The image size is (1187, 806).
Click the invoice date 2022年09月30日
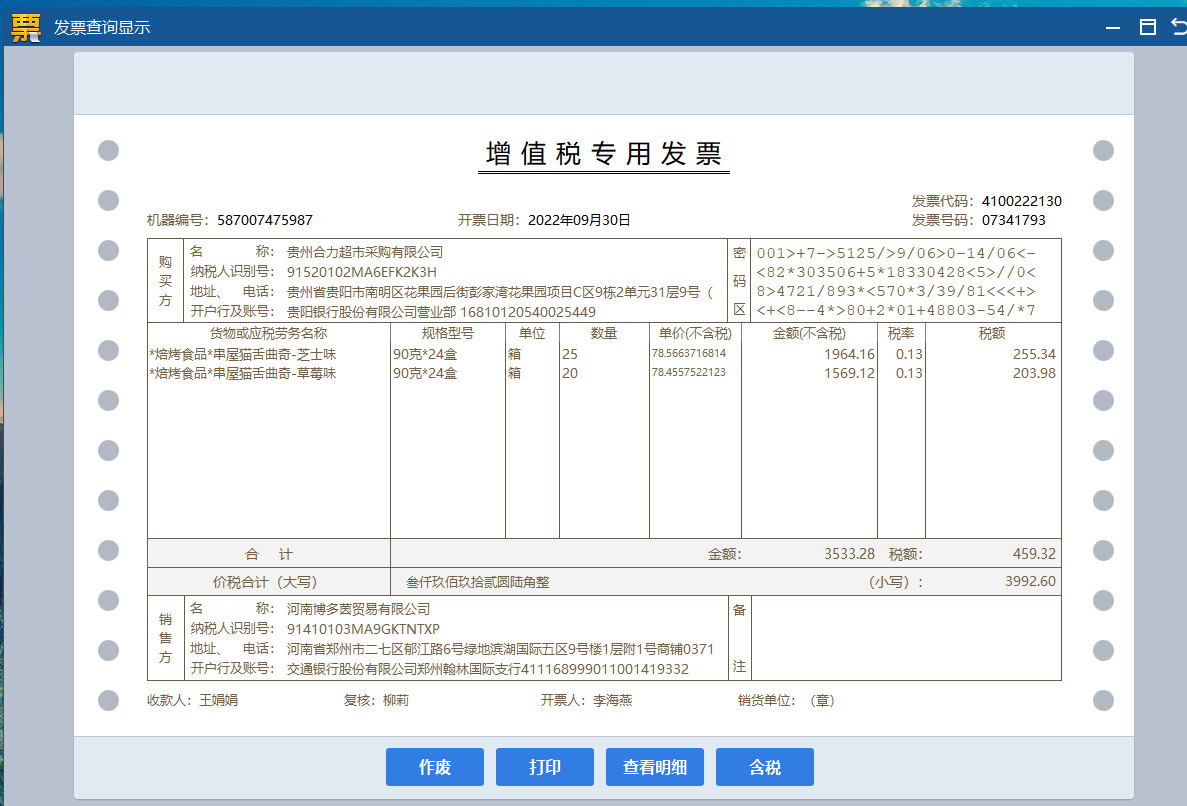tap(578, 220)
